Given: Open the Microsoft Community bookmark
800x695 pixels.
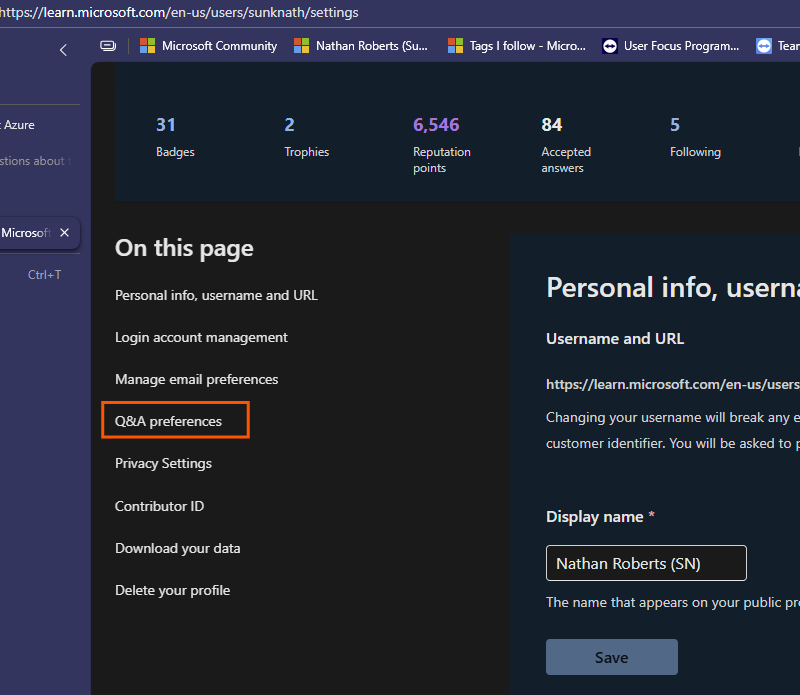Looking at the screenshot, I should coord(209,46).
